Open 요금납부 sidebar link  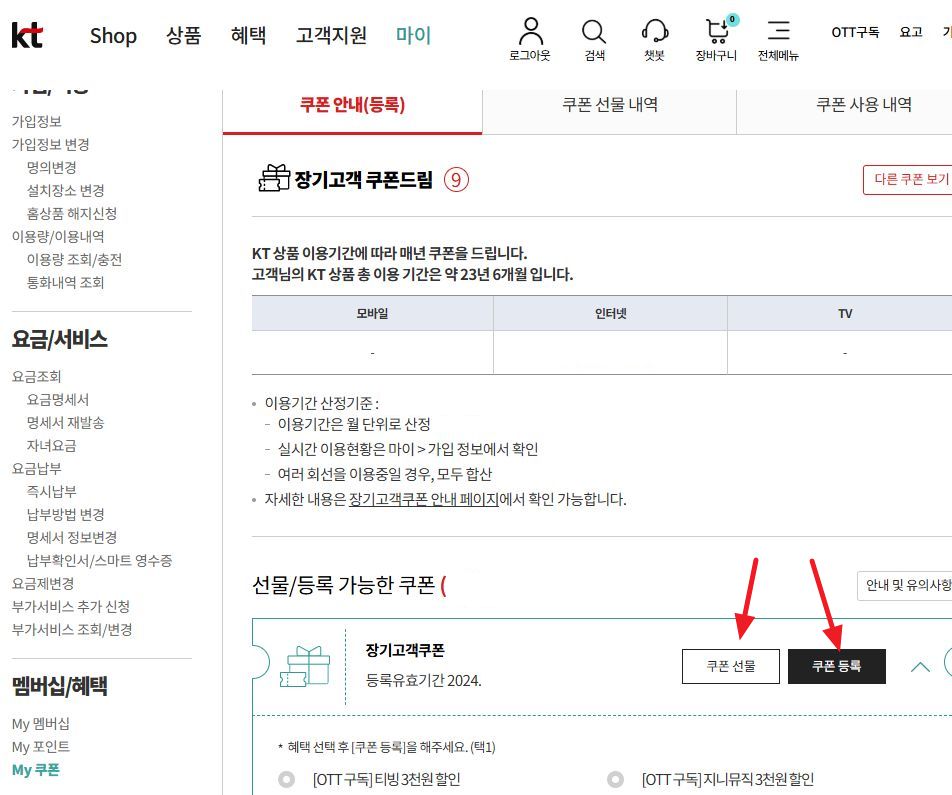click(x=36, y=469)
